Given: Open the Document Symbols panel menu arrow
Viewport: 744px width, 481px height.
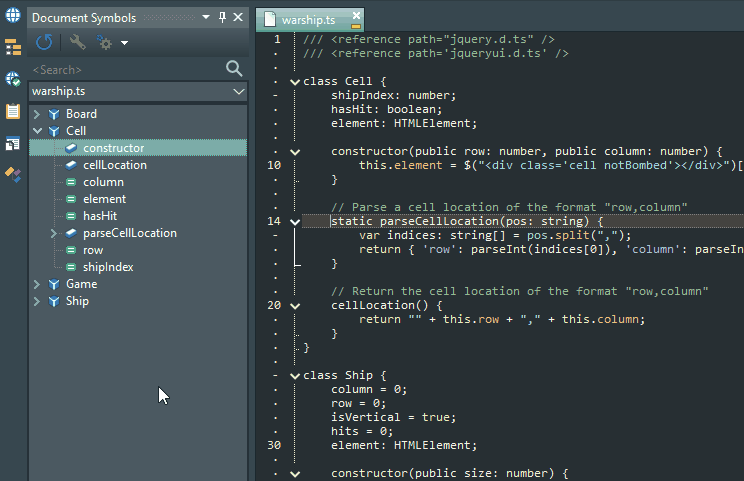Looking at the screenshot, I should pos(205,17).
